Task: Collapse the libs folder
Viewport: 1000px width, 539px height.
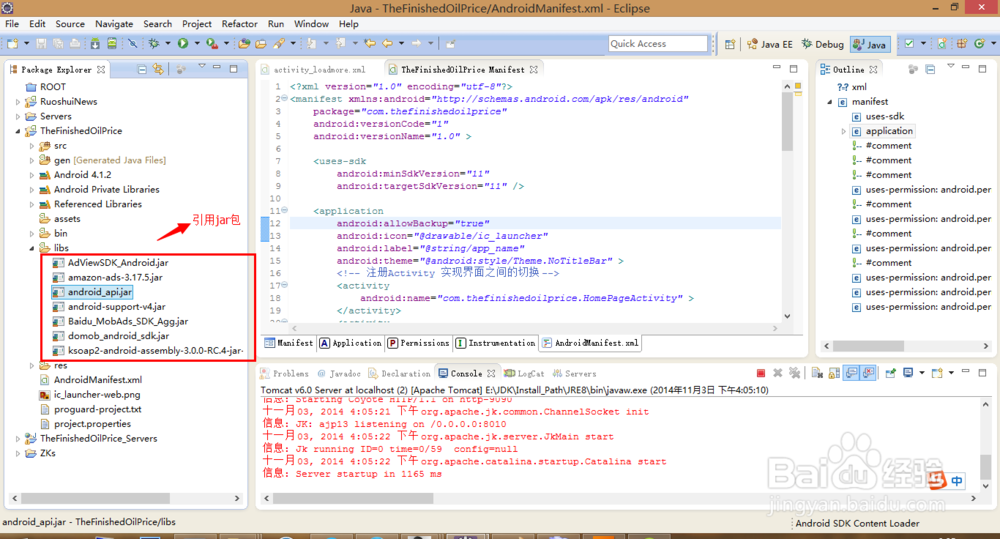Action: coord(32,248)
